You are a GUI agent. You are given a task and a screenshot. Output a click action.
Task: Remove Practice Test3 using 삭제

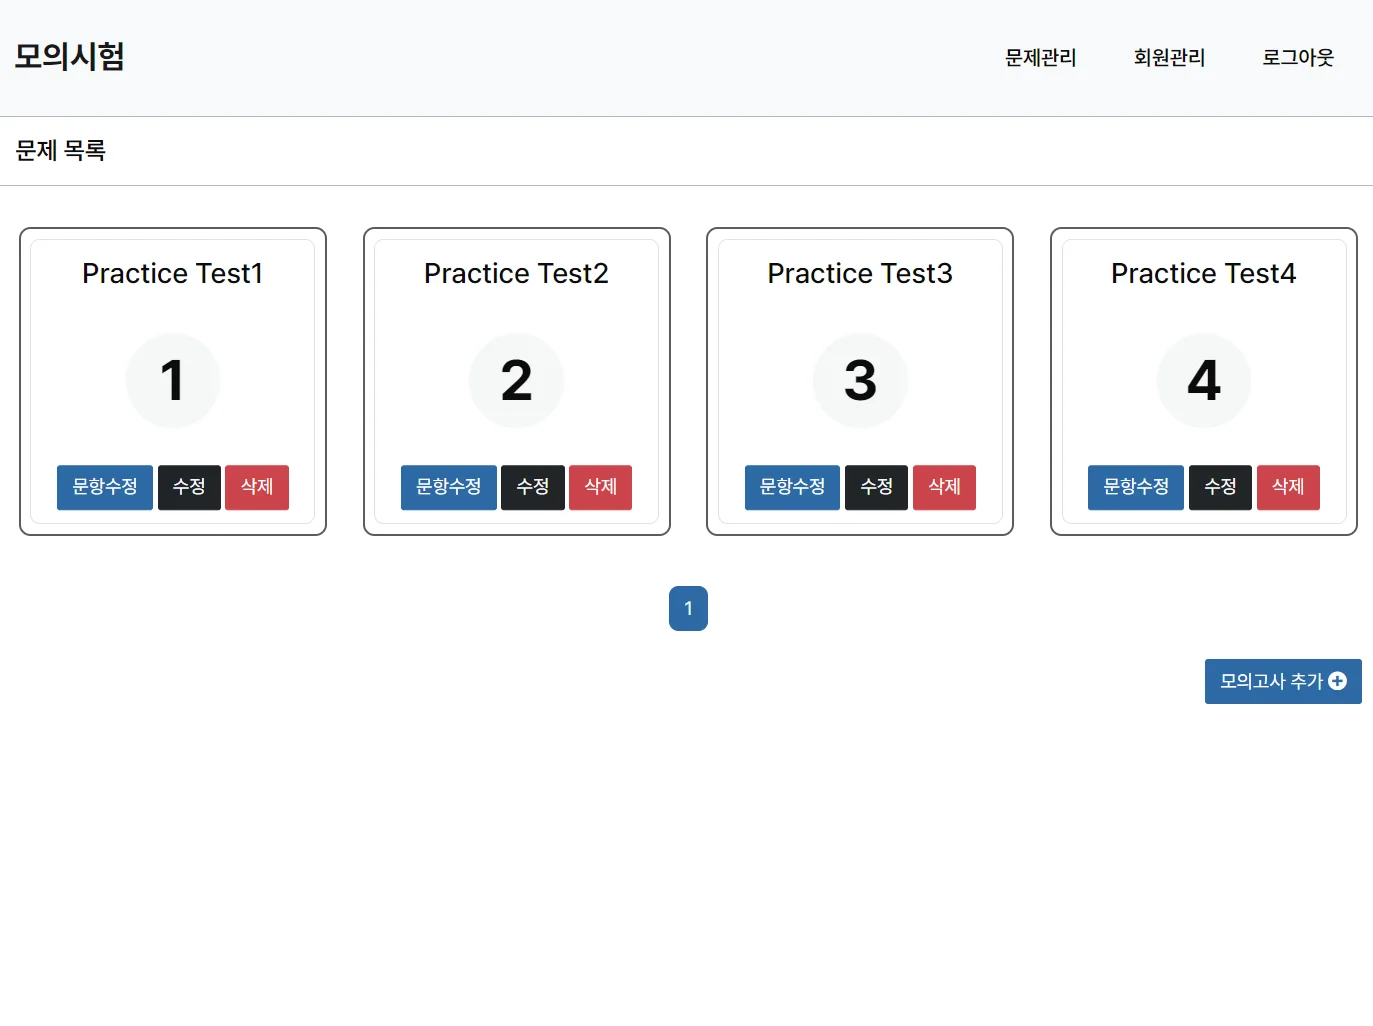pos(944,487)
